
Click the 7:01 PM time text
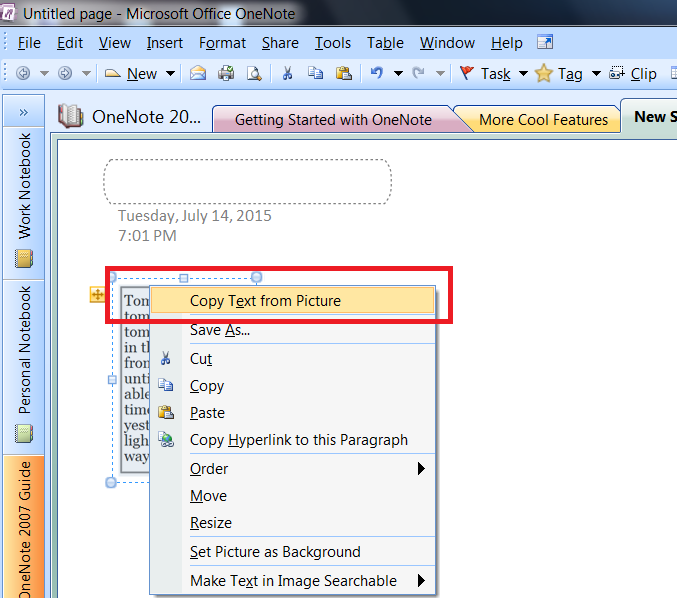click(x=147, y=236)
